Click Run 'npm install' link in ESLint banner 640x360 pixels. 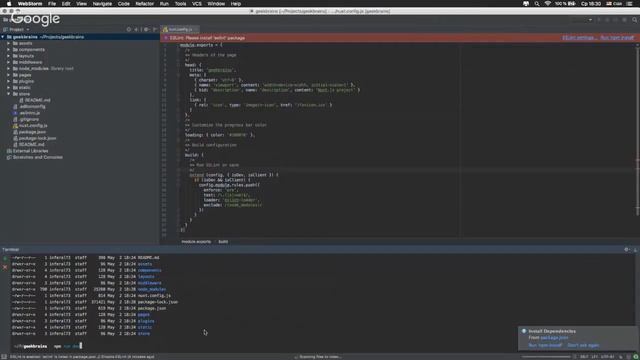pos(617,38)
